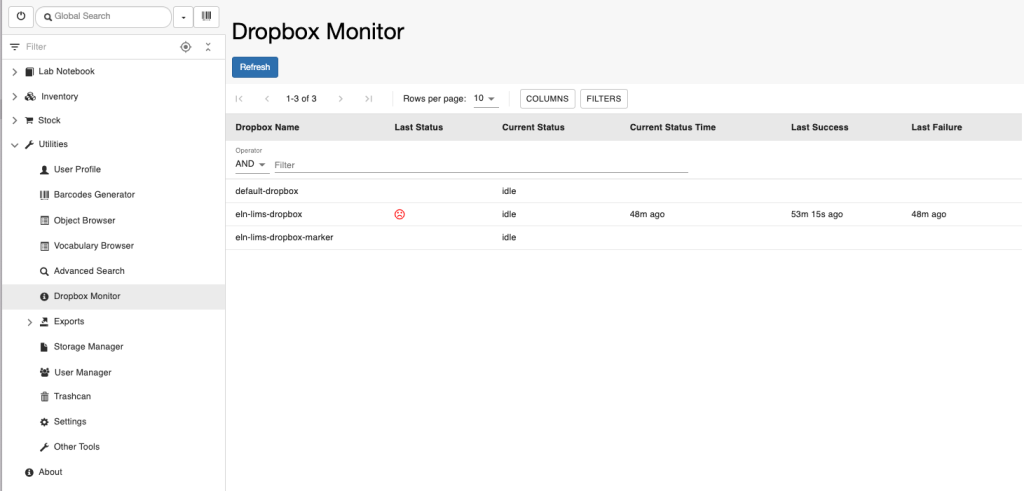
Task: Click the COLUMNS button
Action: tap(547, 99)
